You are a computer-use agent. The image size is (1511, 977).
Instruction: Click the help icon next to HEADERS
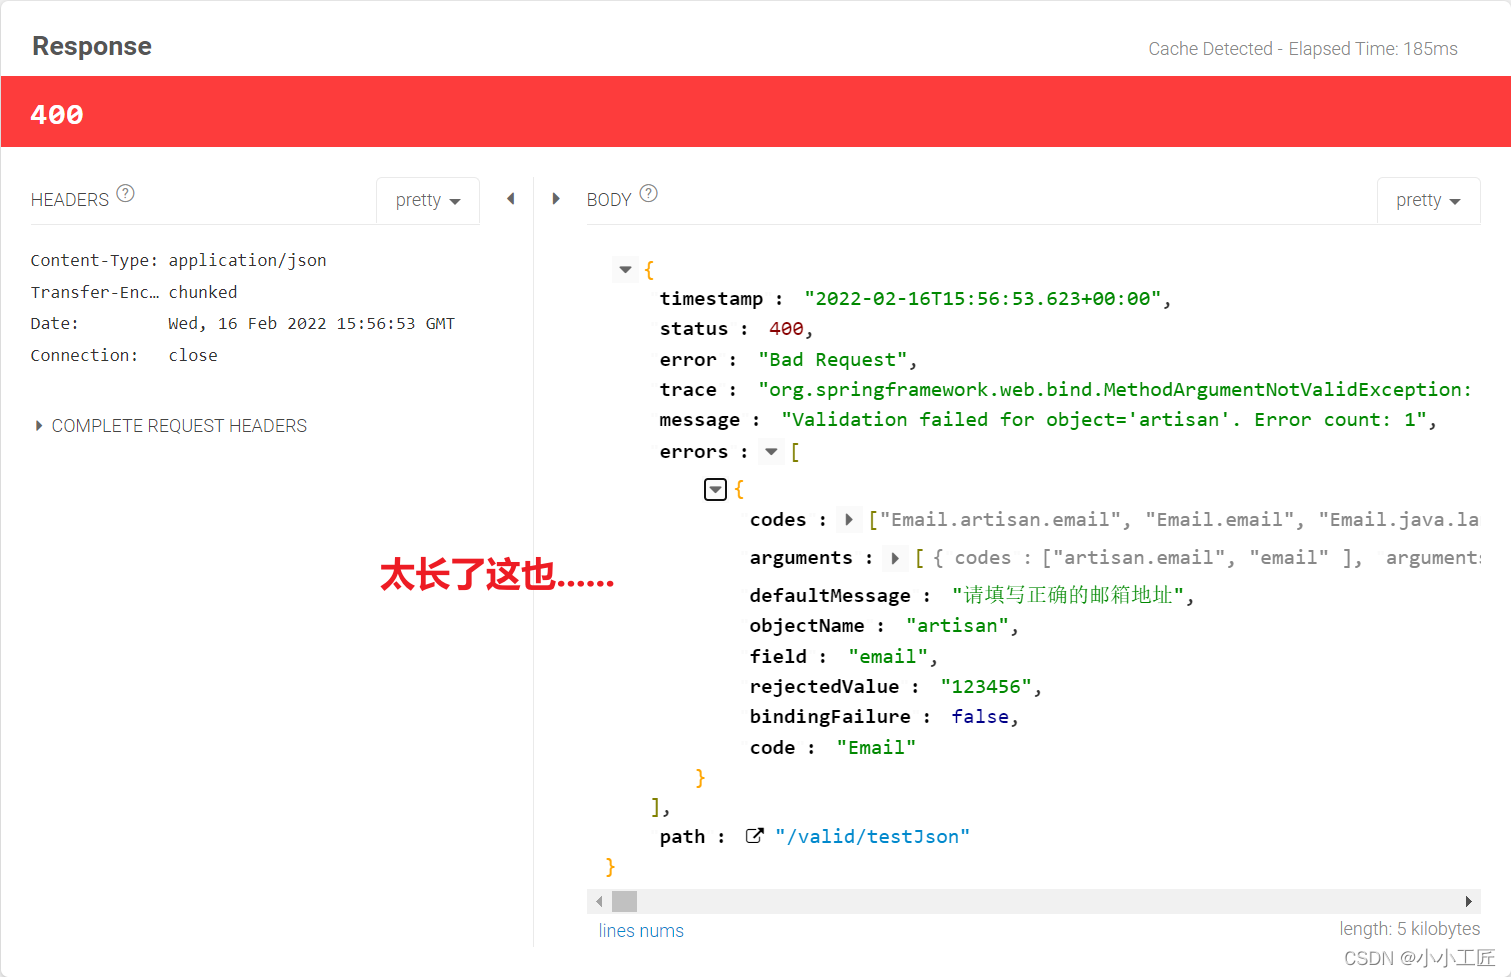pos(124,194)
